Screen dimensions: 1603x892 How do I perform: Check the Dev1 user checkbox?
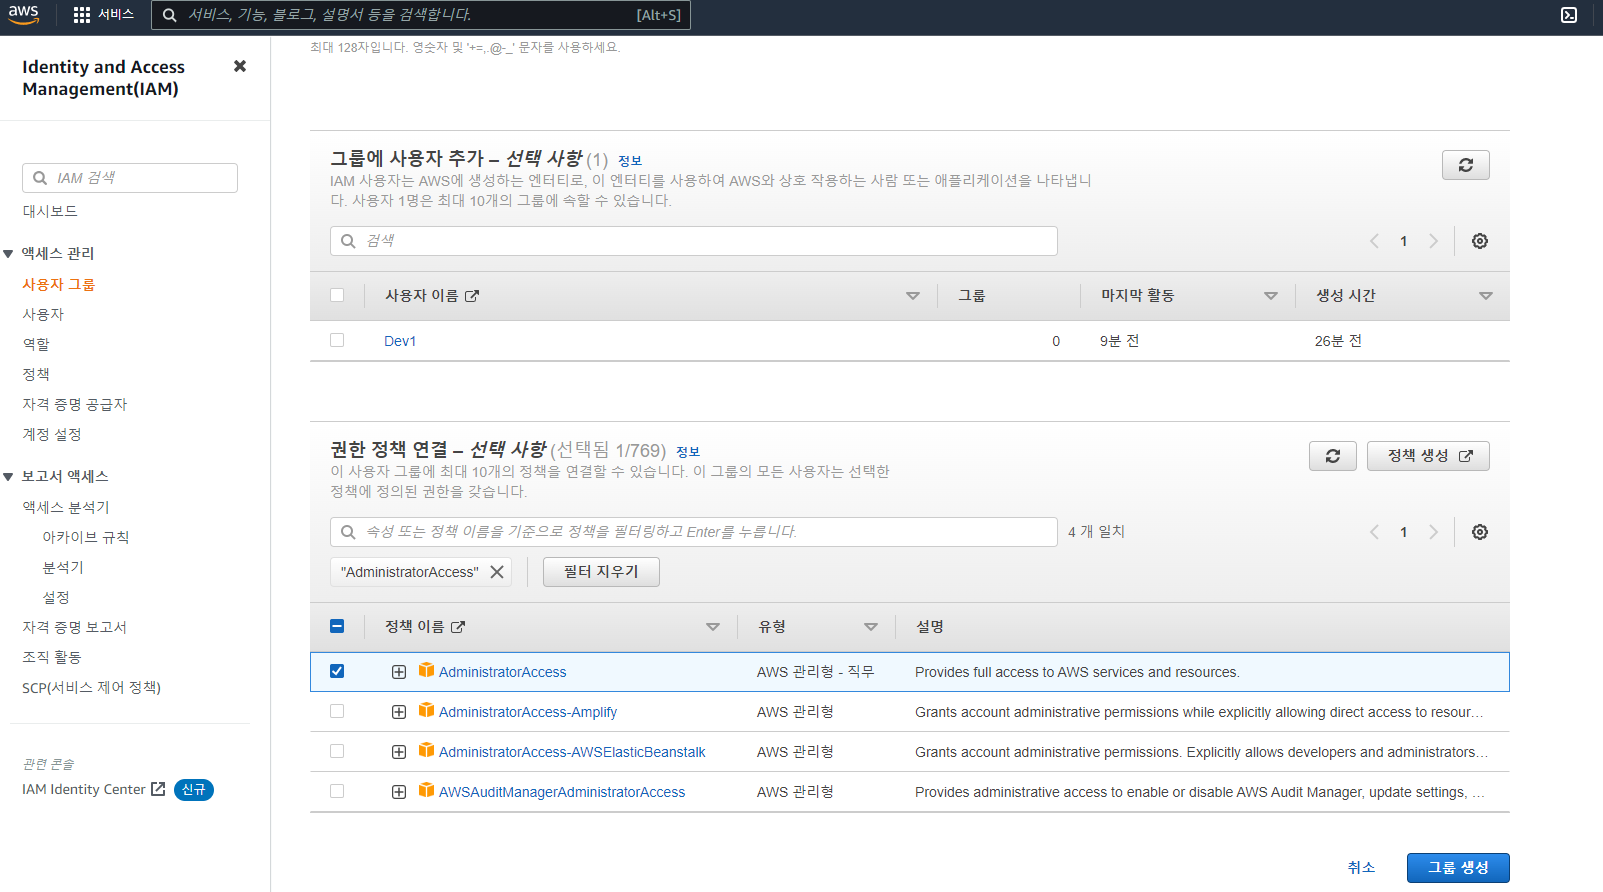(x=337, y=340)
